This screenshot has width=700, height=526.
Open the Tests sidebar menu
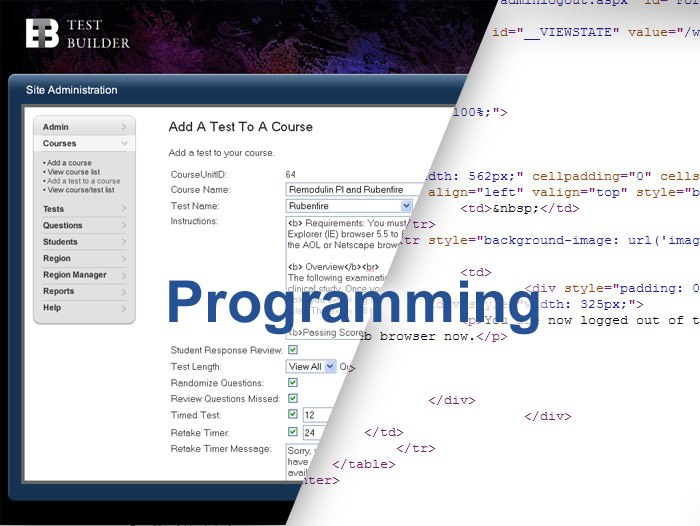(x=84, y=209)
